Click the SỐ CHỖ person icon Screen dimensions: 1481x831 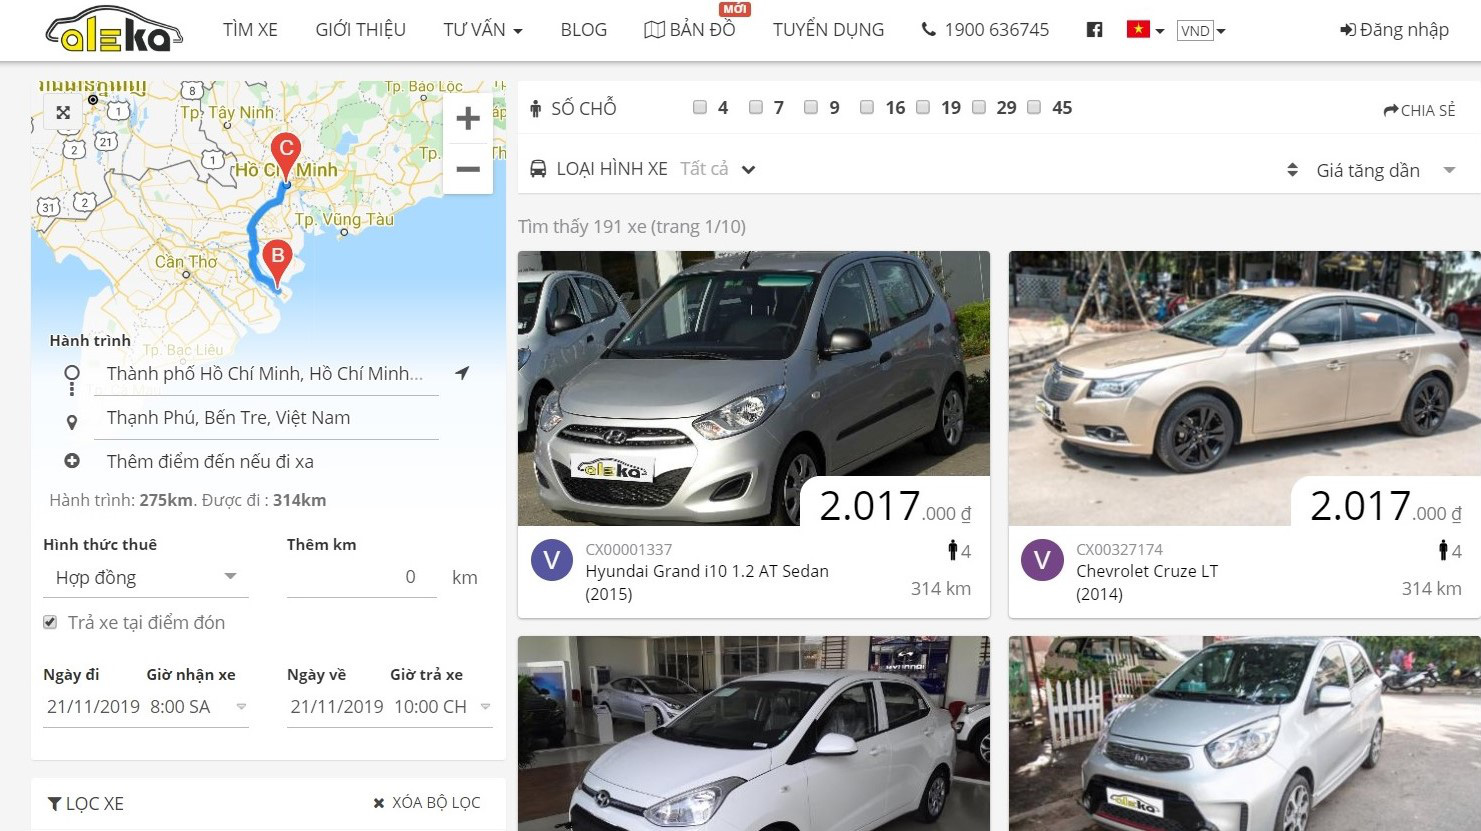(536, 108)
